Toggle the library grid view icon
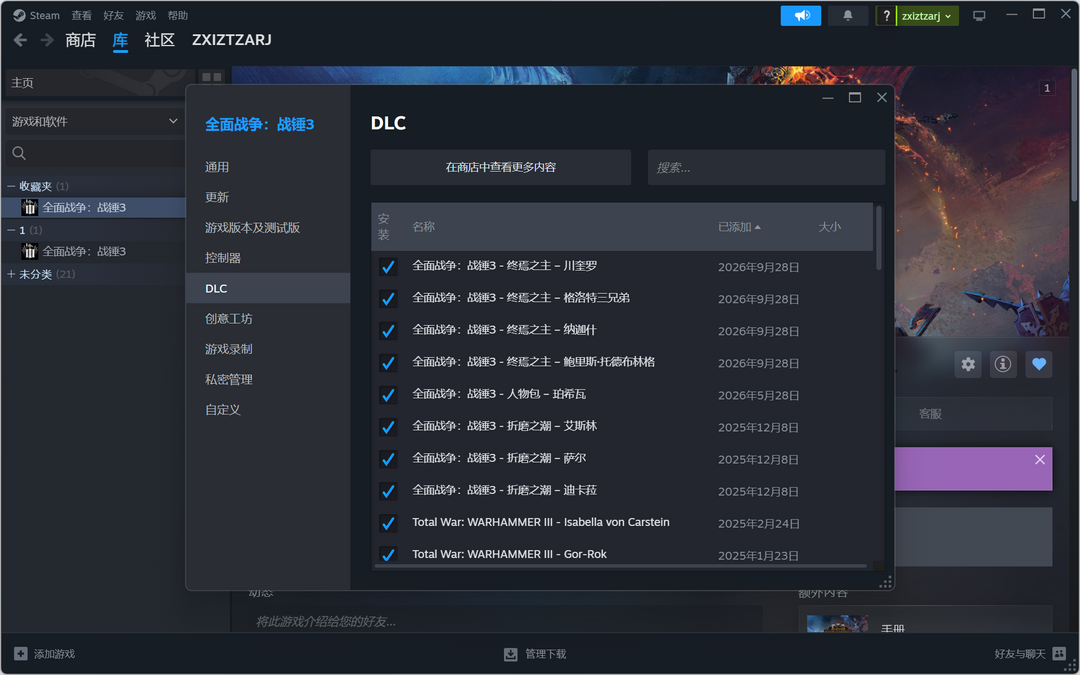This screenshot has width=1080, height=675. pyautogui.click(x=211, y=78)
